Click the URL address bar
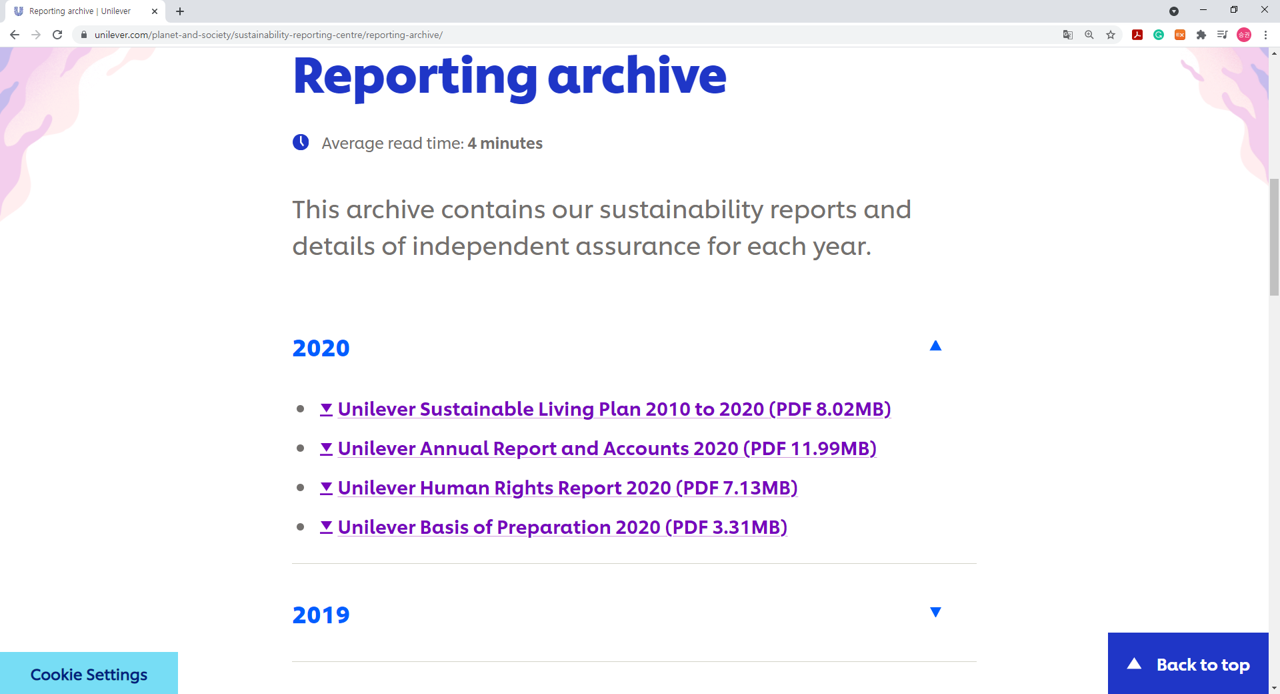1280x694 pixels. point(570,35)
